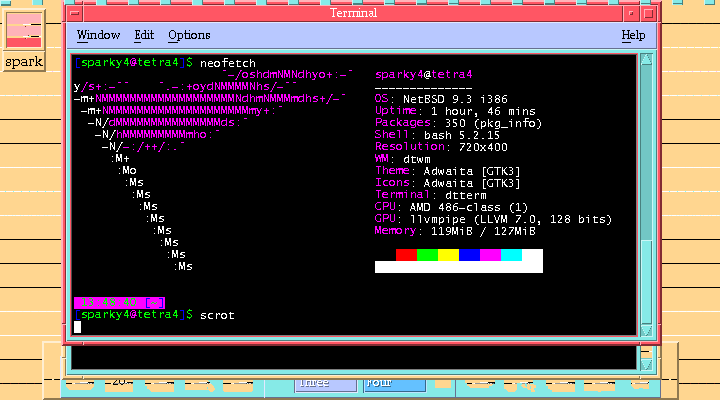The image size is (720, 400).
Task: Click the green color block in neofetch
Action: coord(427,255)
